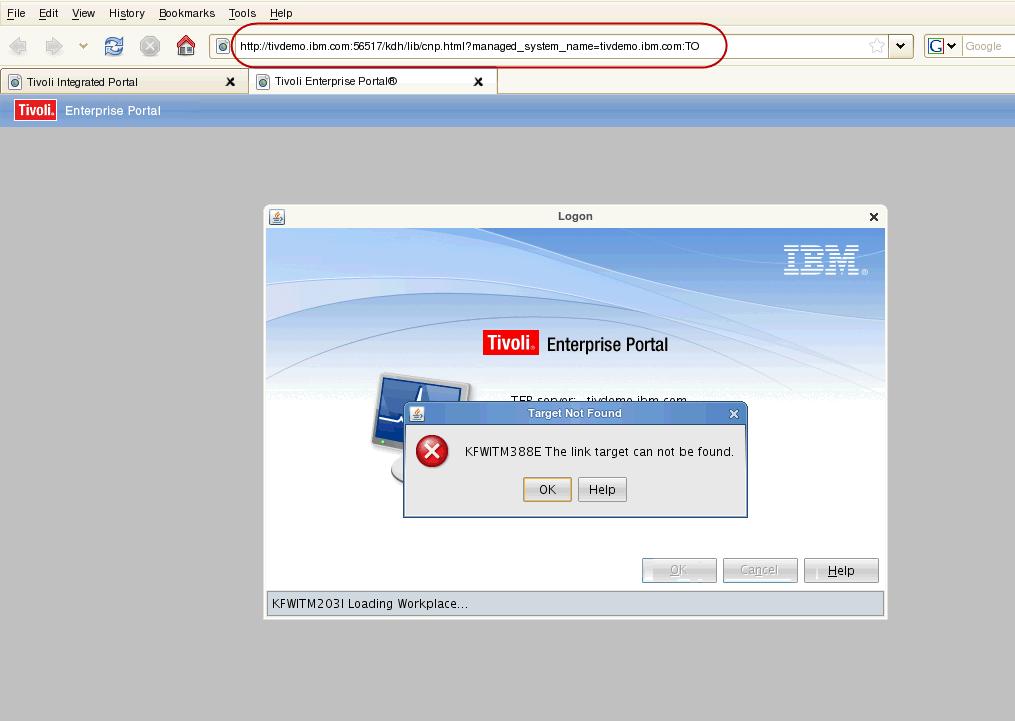Click the red Tivoli logo in banner
This screenshot has height=721, width=1015.
click(x=36, y=110)
